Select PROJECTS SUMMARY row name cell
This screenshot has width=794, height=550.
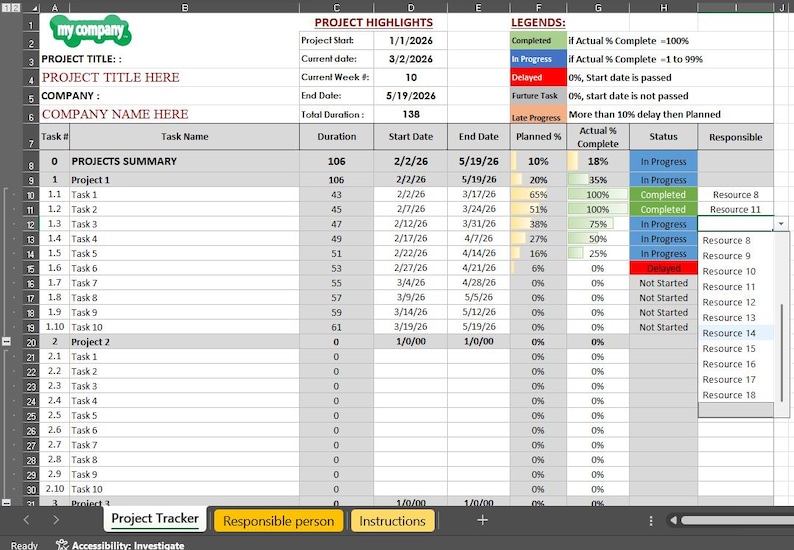pyautogui.click(x=184, y=162)
